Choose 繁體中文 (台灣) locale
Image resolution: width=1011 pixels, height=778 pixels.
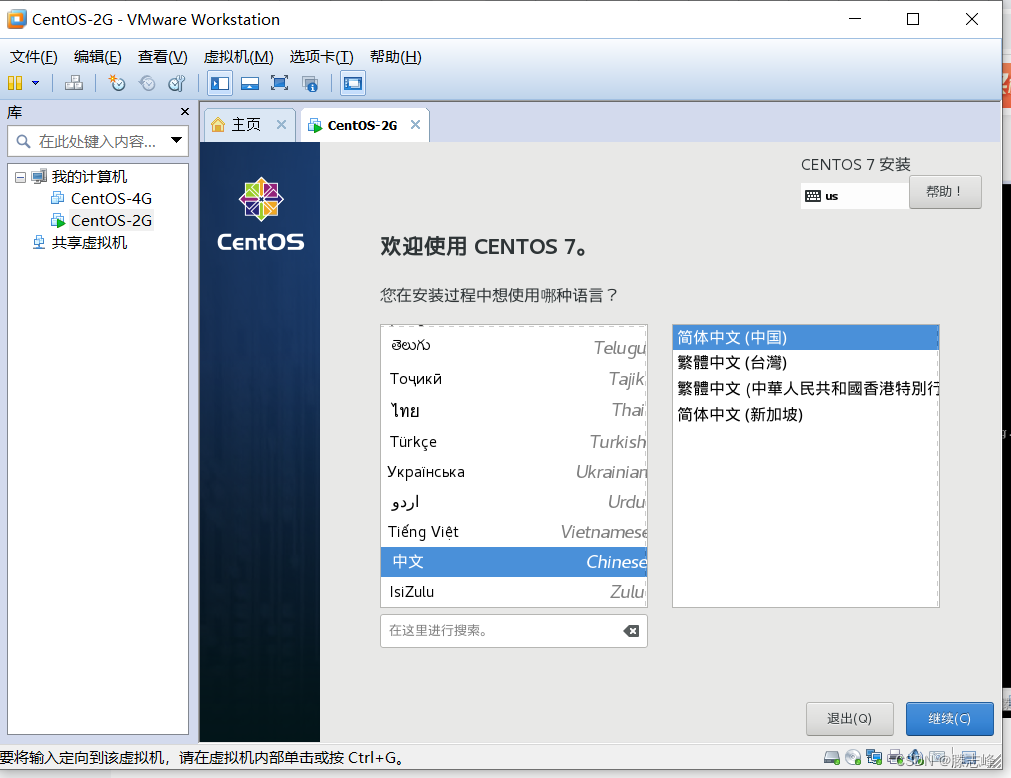click(x=805, y=362)
